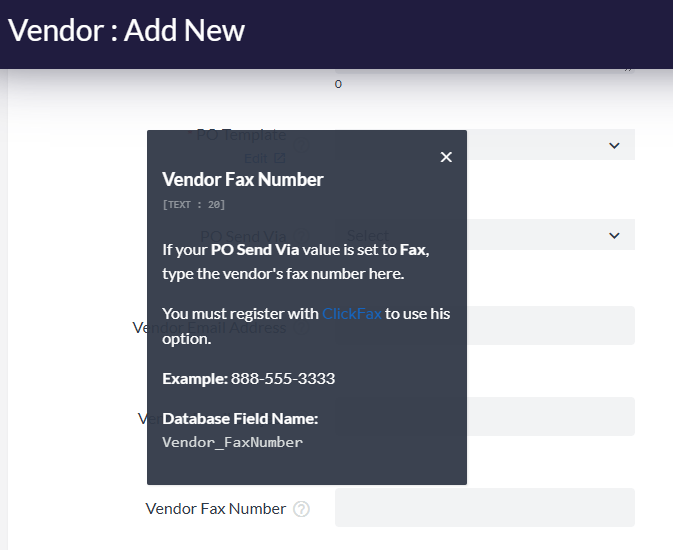Click the character counter showing 0

(x=338, y=84)
